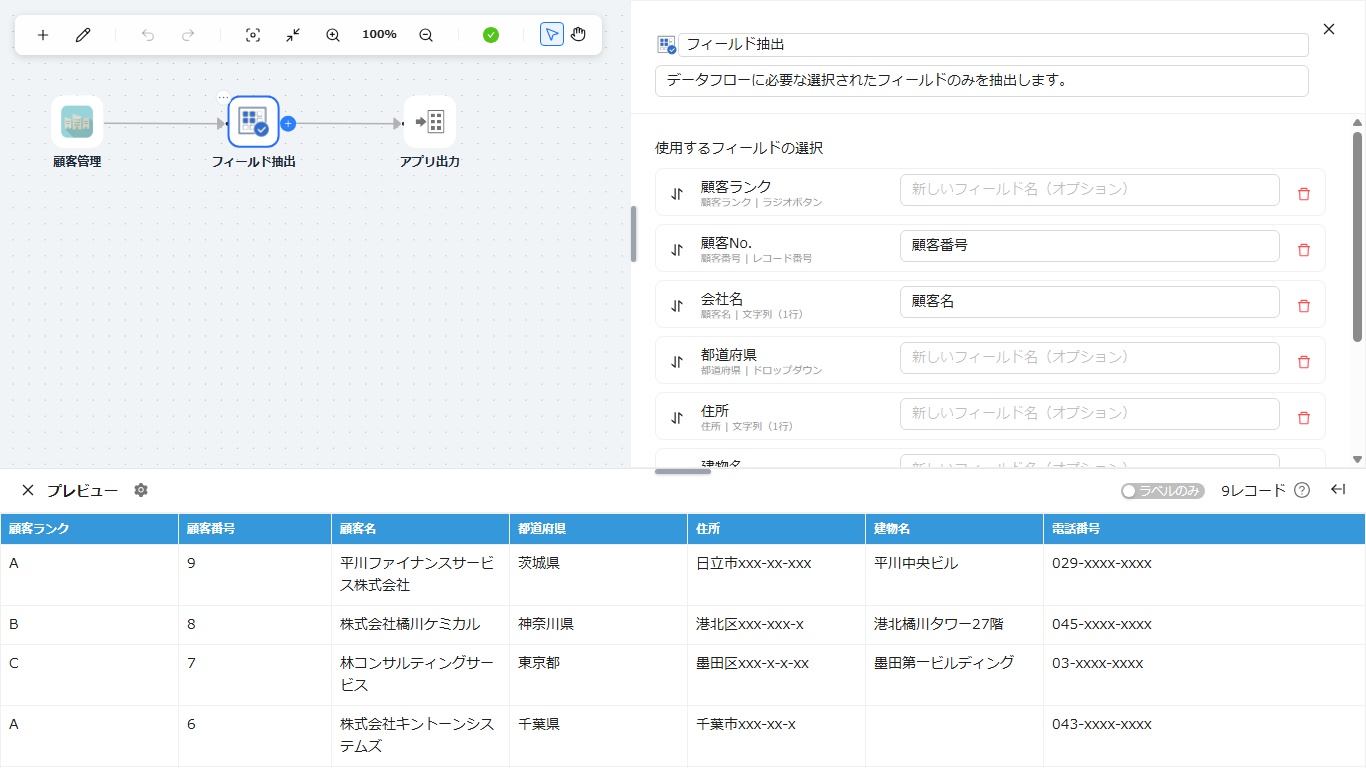Viewport: 1366px width, 768px height.
Task: Click the fit-to-view focus icon
Action: (x=253, y=35)
